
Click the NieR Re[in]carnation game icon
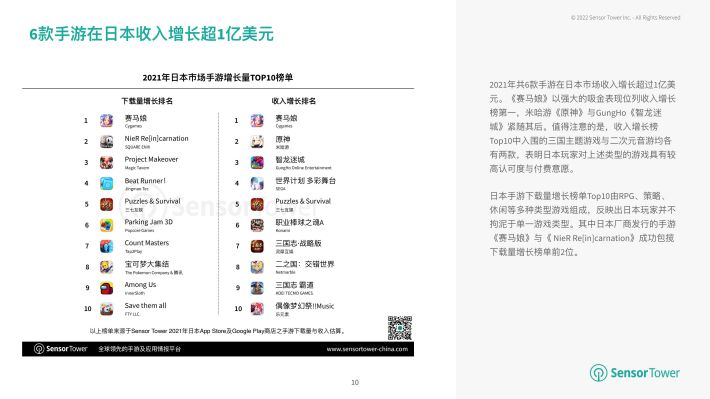pyautogui.click(x=106, y=142)
